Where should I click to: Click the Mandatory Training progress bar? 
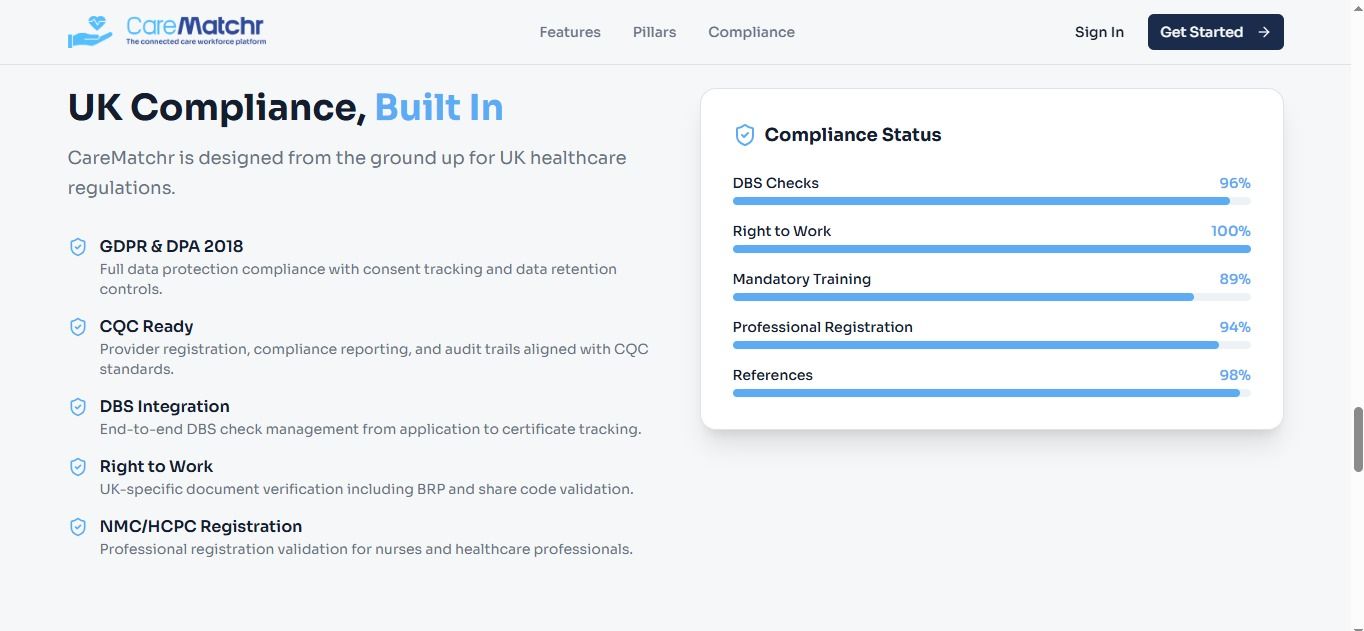click(991, 297)
